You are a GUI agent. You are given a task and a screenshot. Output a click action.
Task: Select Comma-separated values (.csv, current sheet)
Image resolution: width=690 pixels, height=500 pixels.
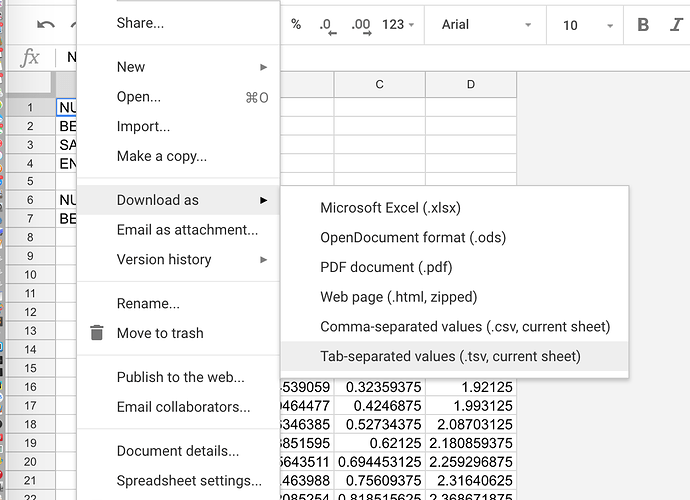[x=465, y=326]
